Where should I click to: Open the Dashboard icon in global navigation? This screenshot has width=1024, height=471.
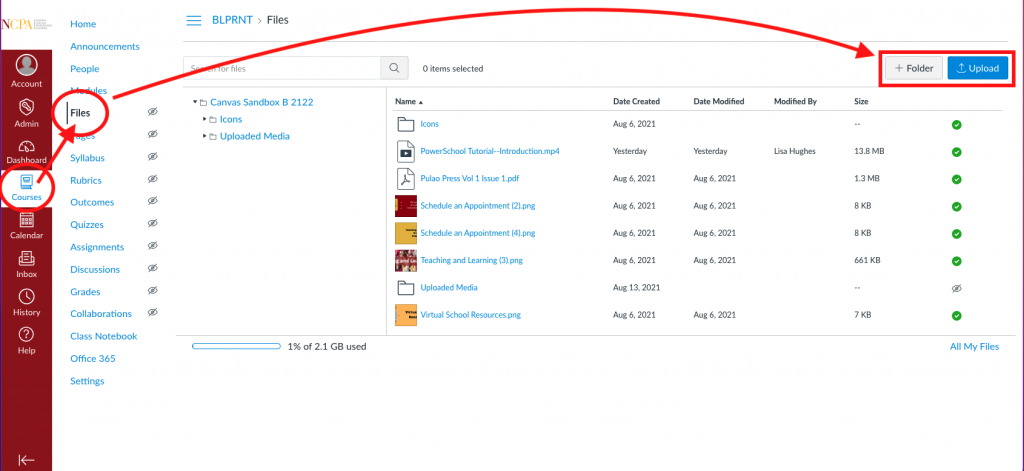(26, 146)
